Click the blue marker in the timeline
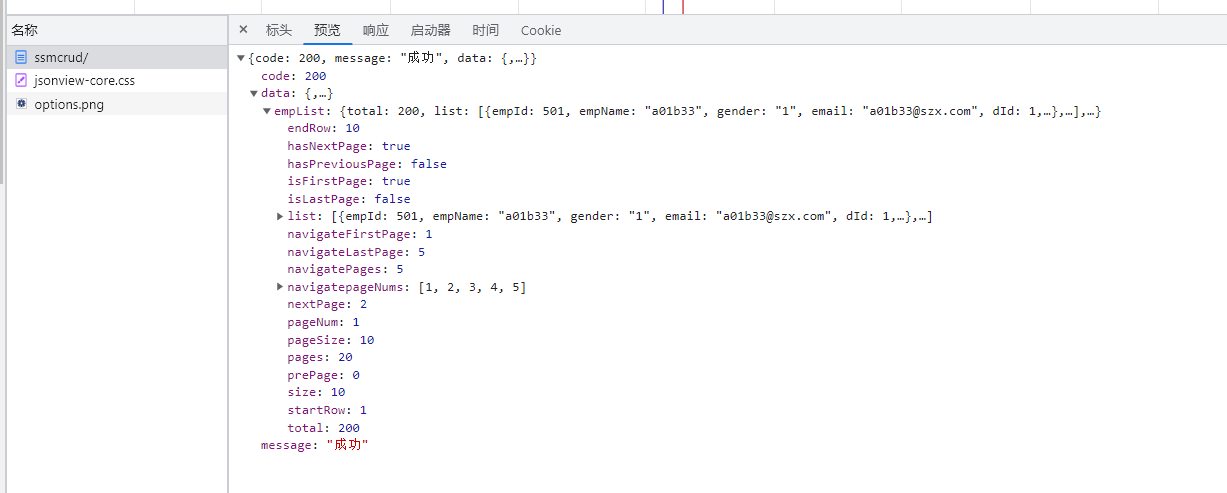This screenshot has height=493, width=1227. point(663,6)
